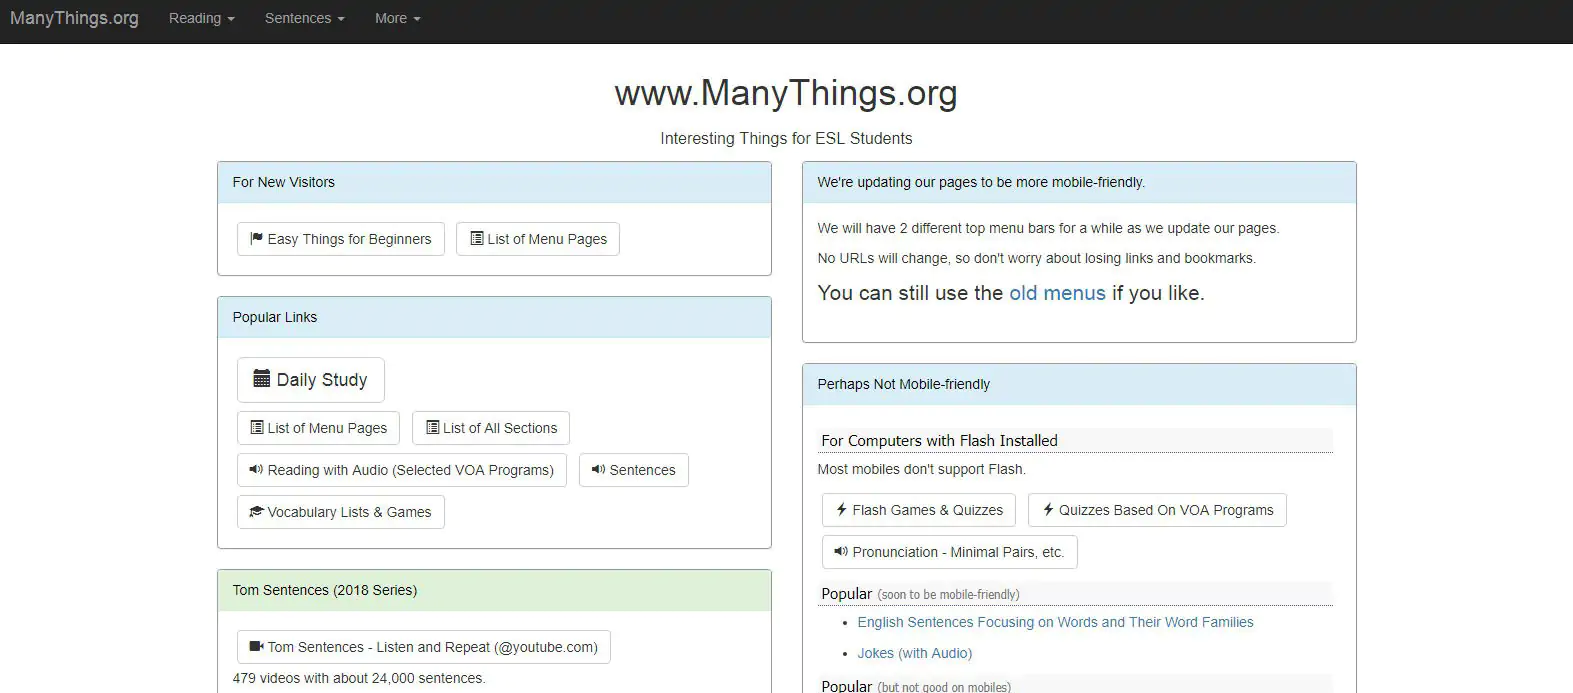Follow the old menus link
Screen dimensions: 1573x693
click(x=1057, y=293)
